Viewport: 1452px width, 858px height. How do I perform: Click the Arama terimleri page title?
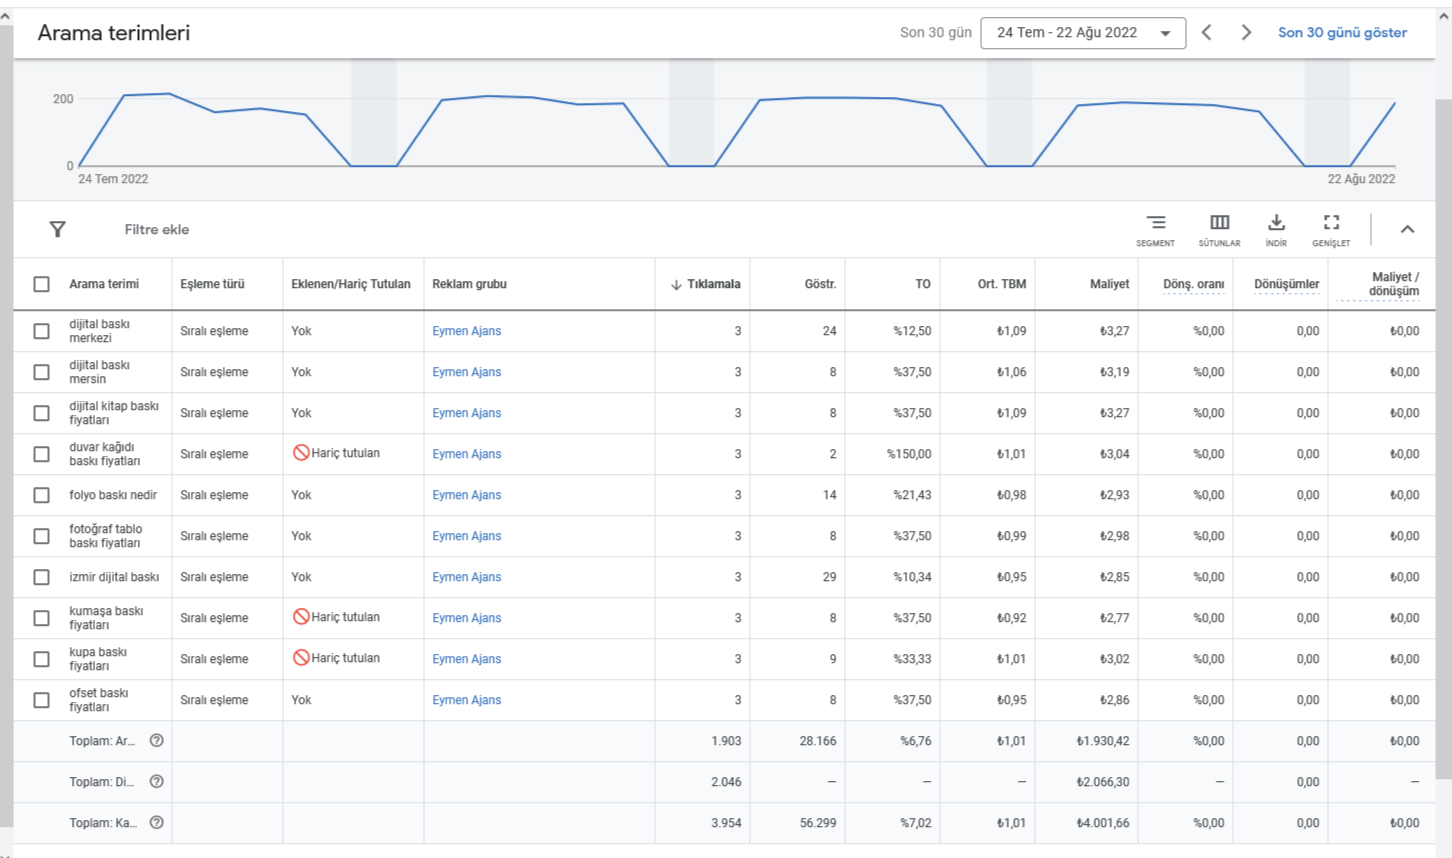point(114,32)
